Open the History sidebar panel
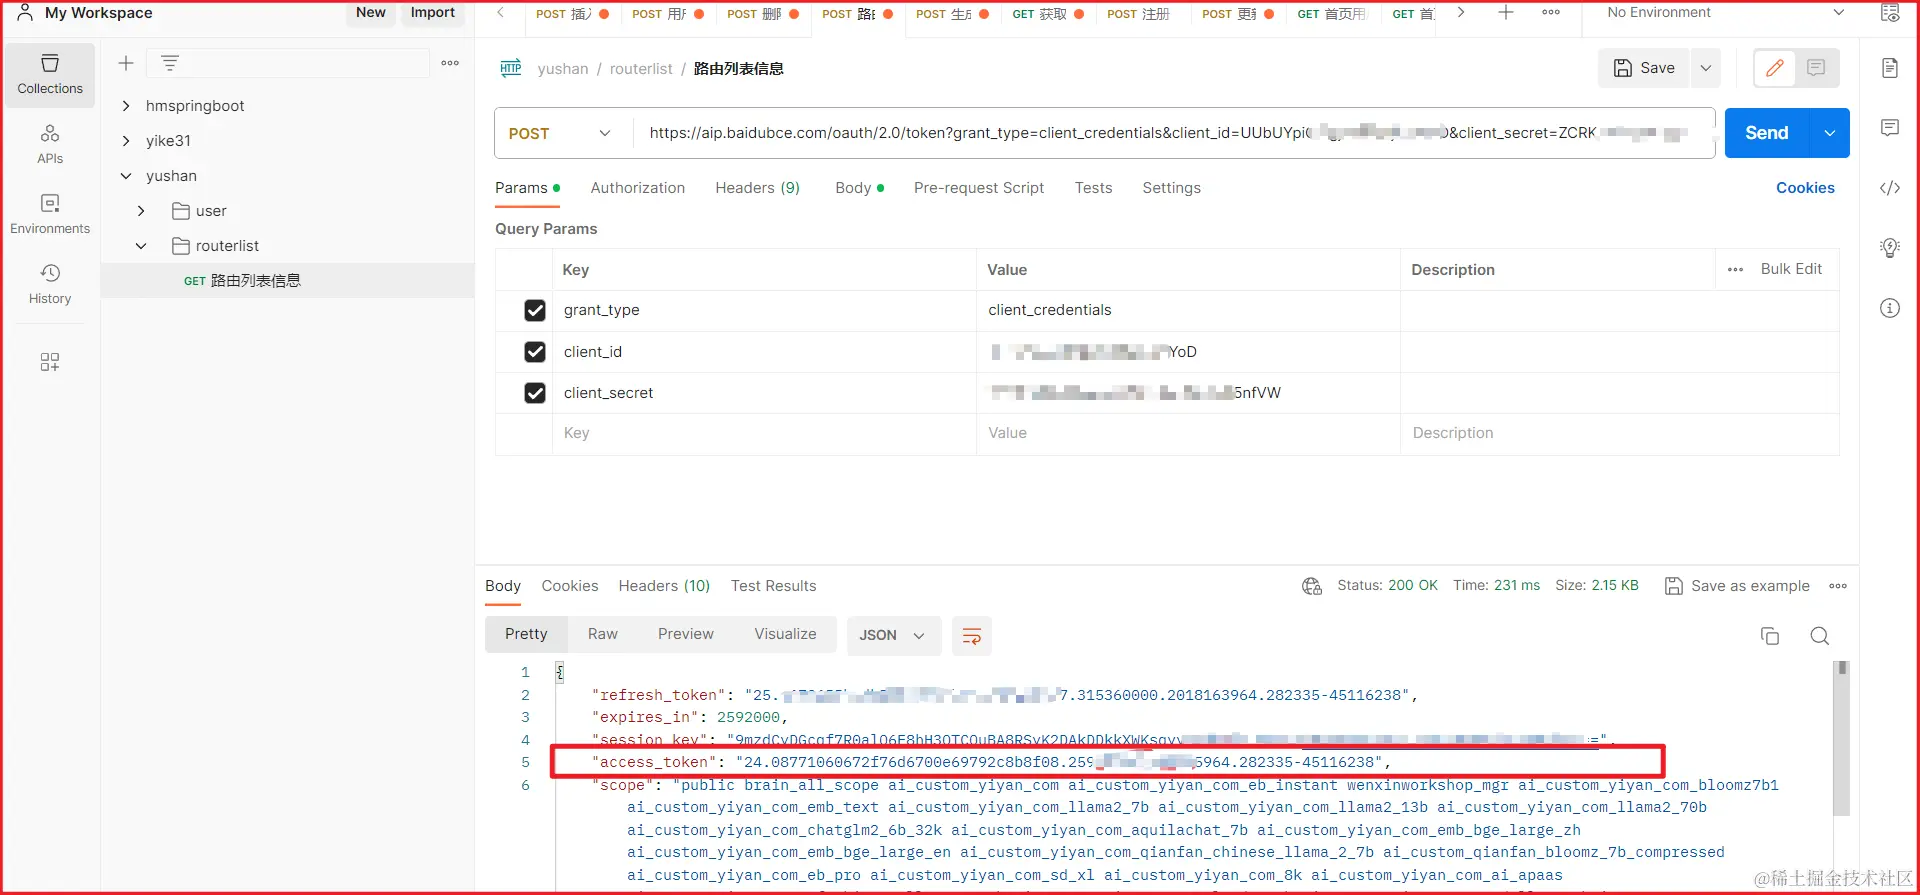 tap(50, 284)
